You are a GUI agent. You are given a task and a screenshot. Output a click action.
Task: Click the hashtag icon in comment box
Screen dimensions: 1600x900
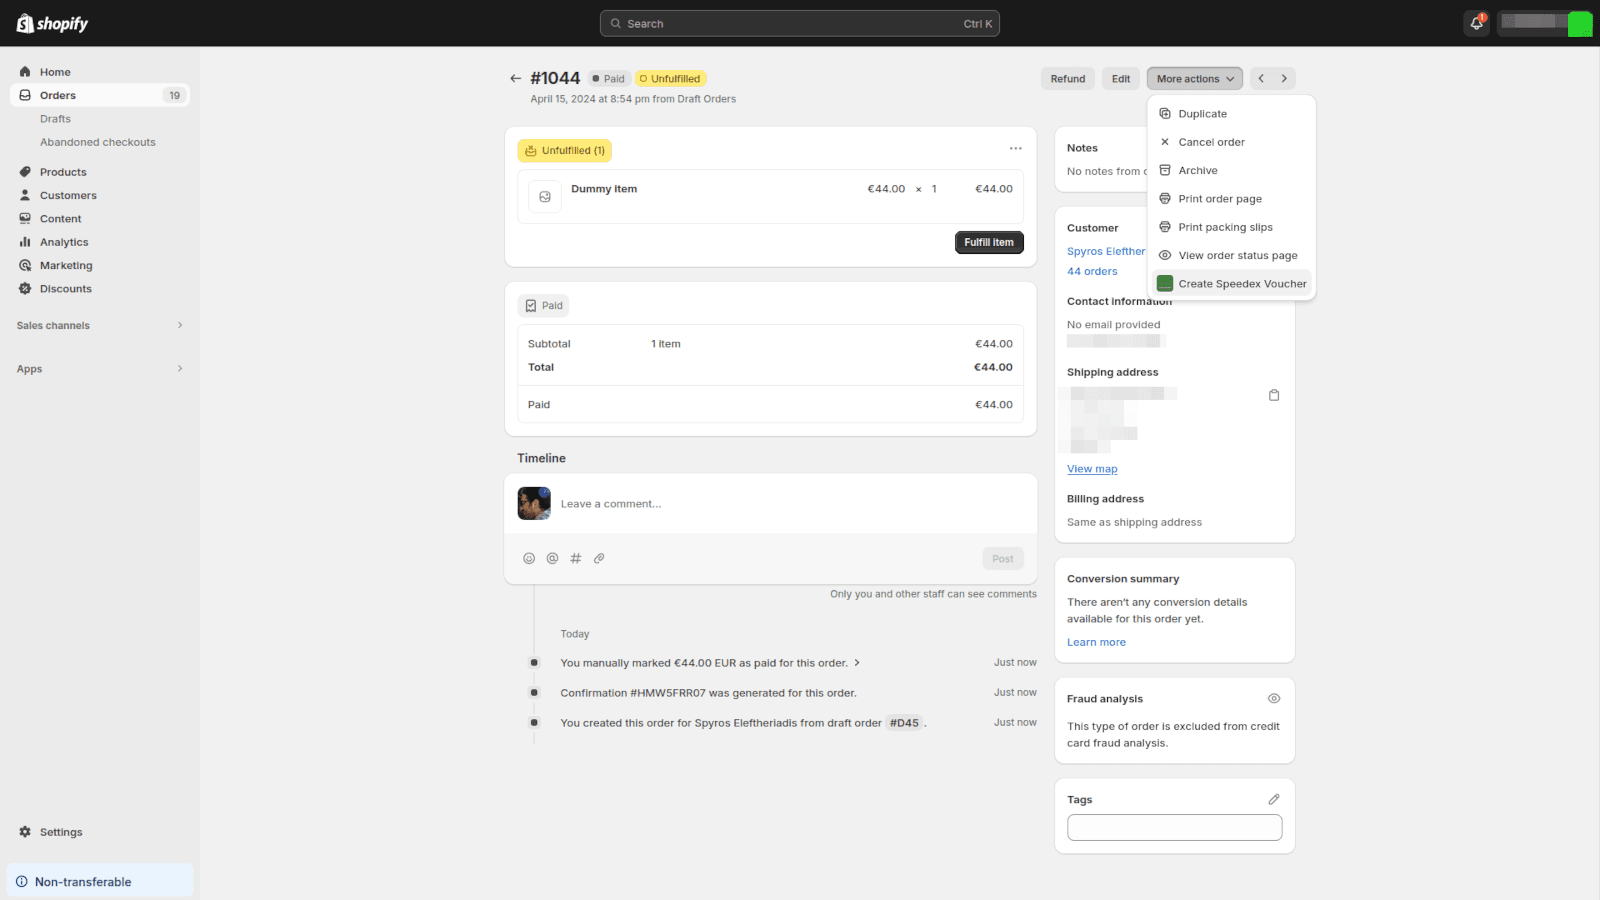point(576,559)
